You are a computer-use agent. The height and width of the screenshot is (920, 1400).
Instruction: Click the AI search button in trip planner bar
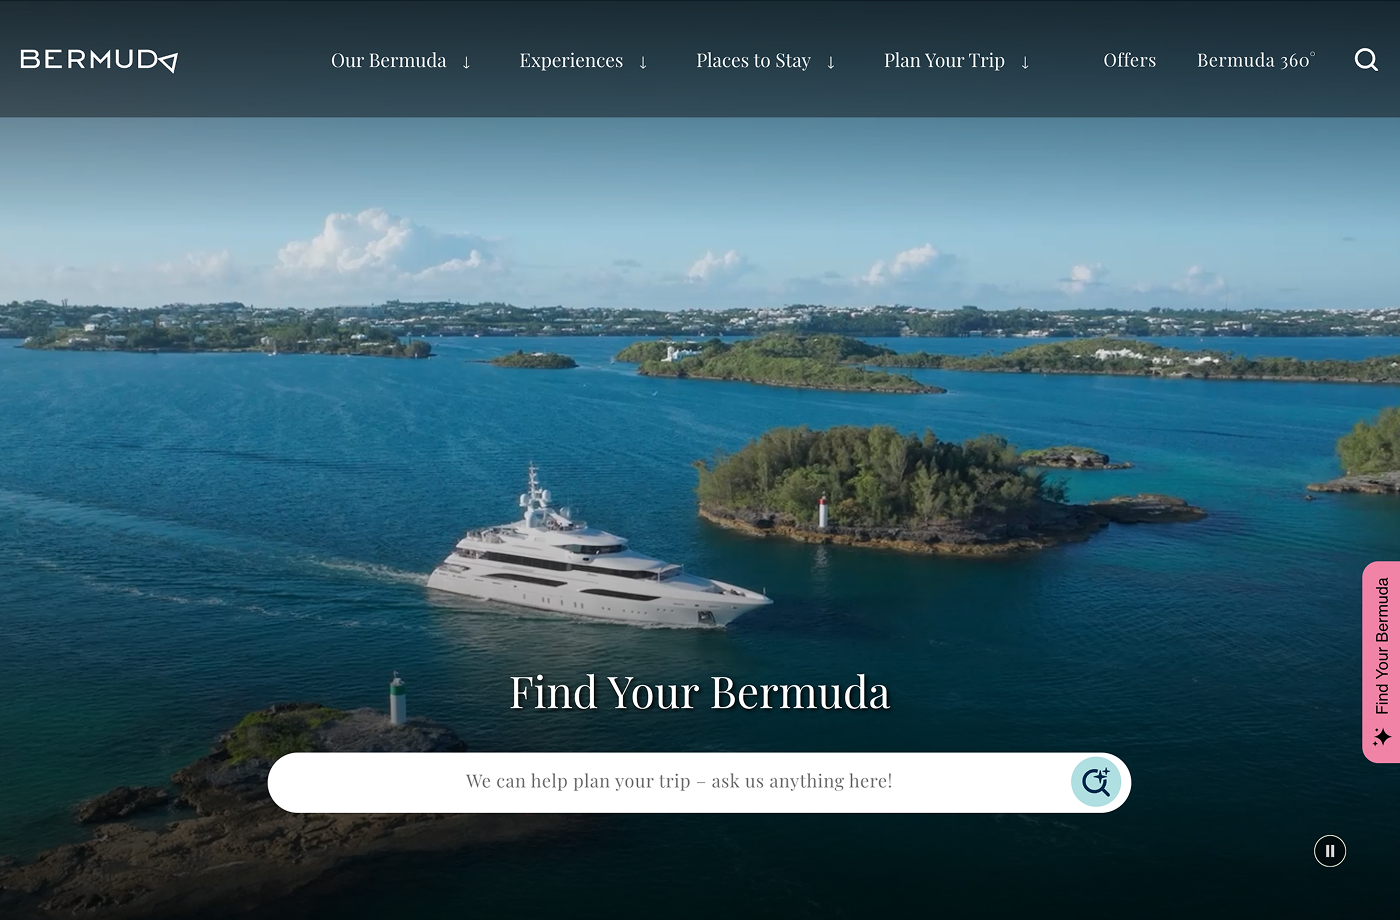click(x=1096, y=782)
